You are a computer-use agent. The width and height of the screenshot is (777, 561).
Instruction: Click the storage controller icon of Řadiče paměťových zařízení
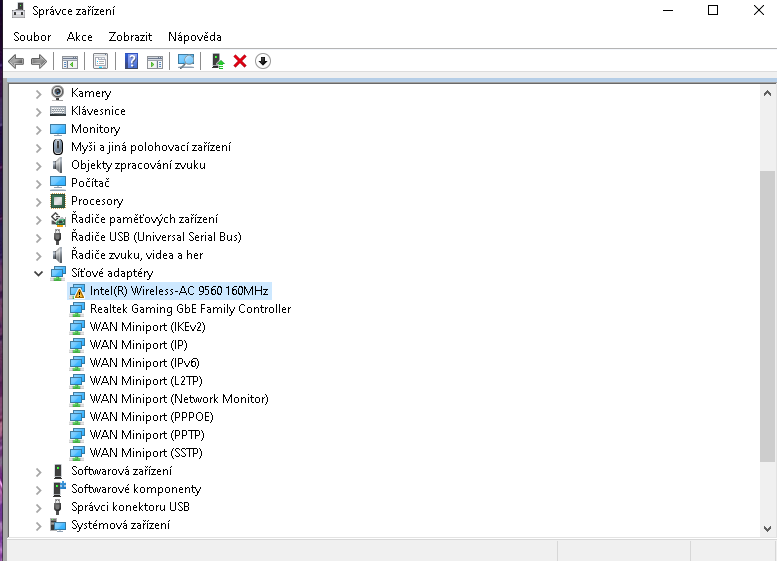pyautogui.click(x=58, y=219)
